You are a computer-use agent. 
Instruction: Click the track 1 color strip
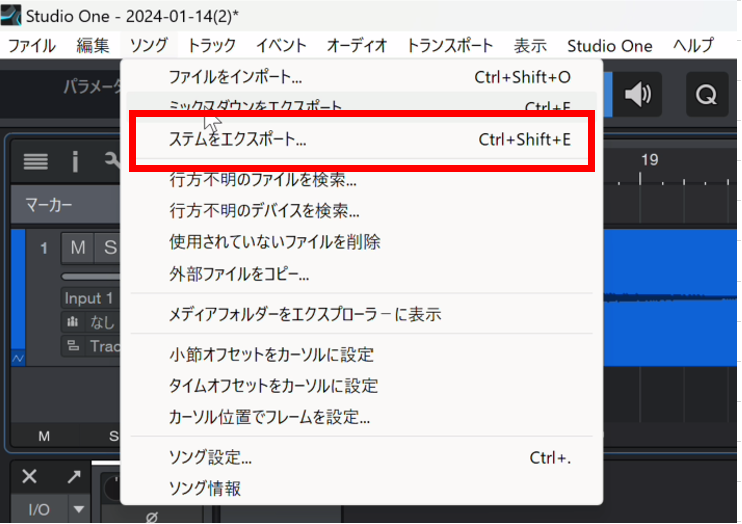pos(18,290)
